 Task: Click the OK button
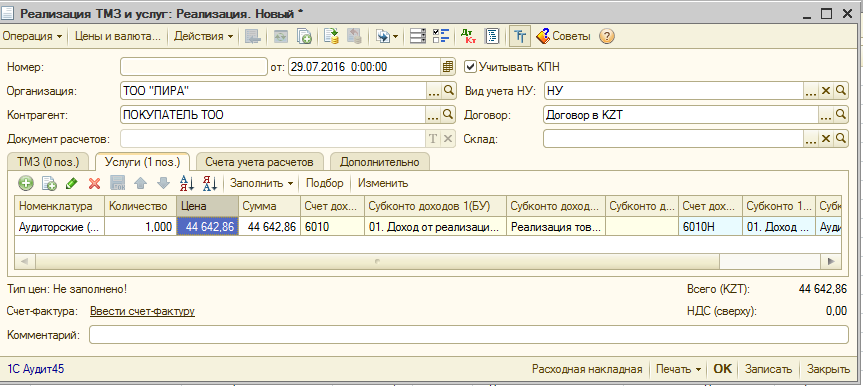[723, 369]
